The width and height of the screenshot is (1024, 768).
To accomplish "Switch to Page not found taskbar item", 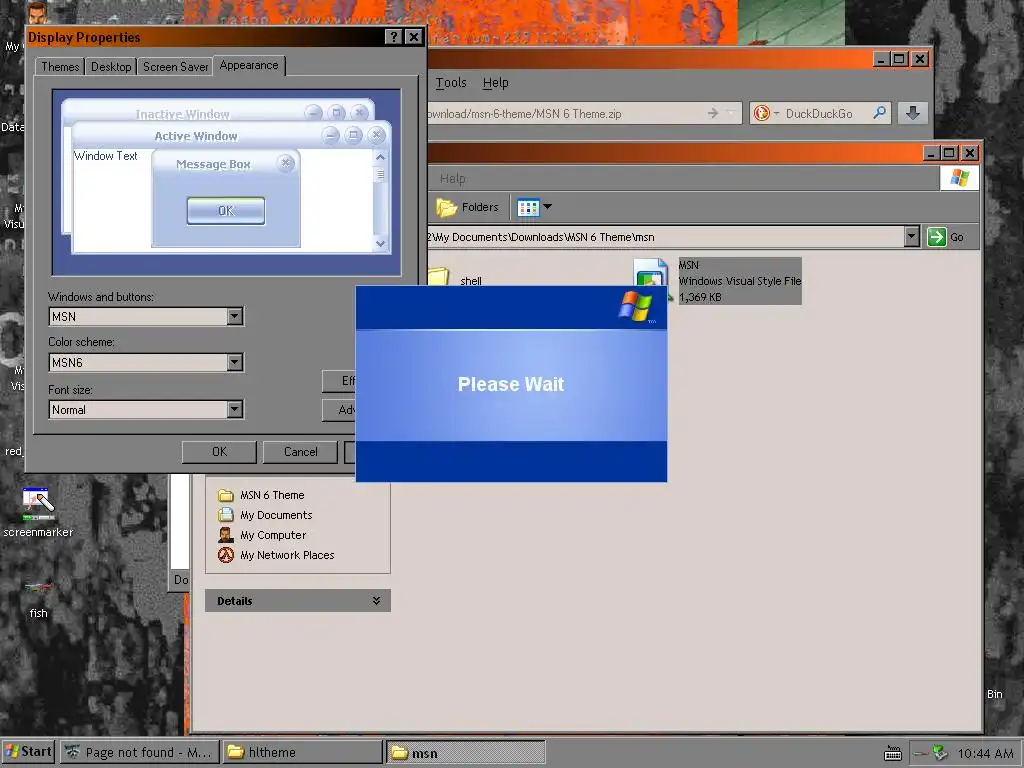I will tap(140, 752).
